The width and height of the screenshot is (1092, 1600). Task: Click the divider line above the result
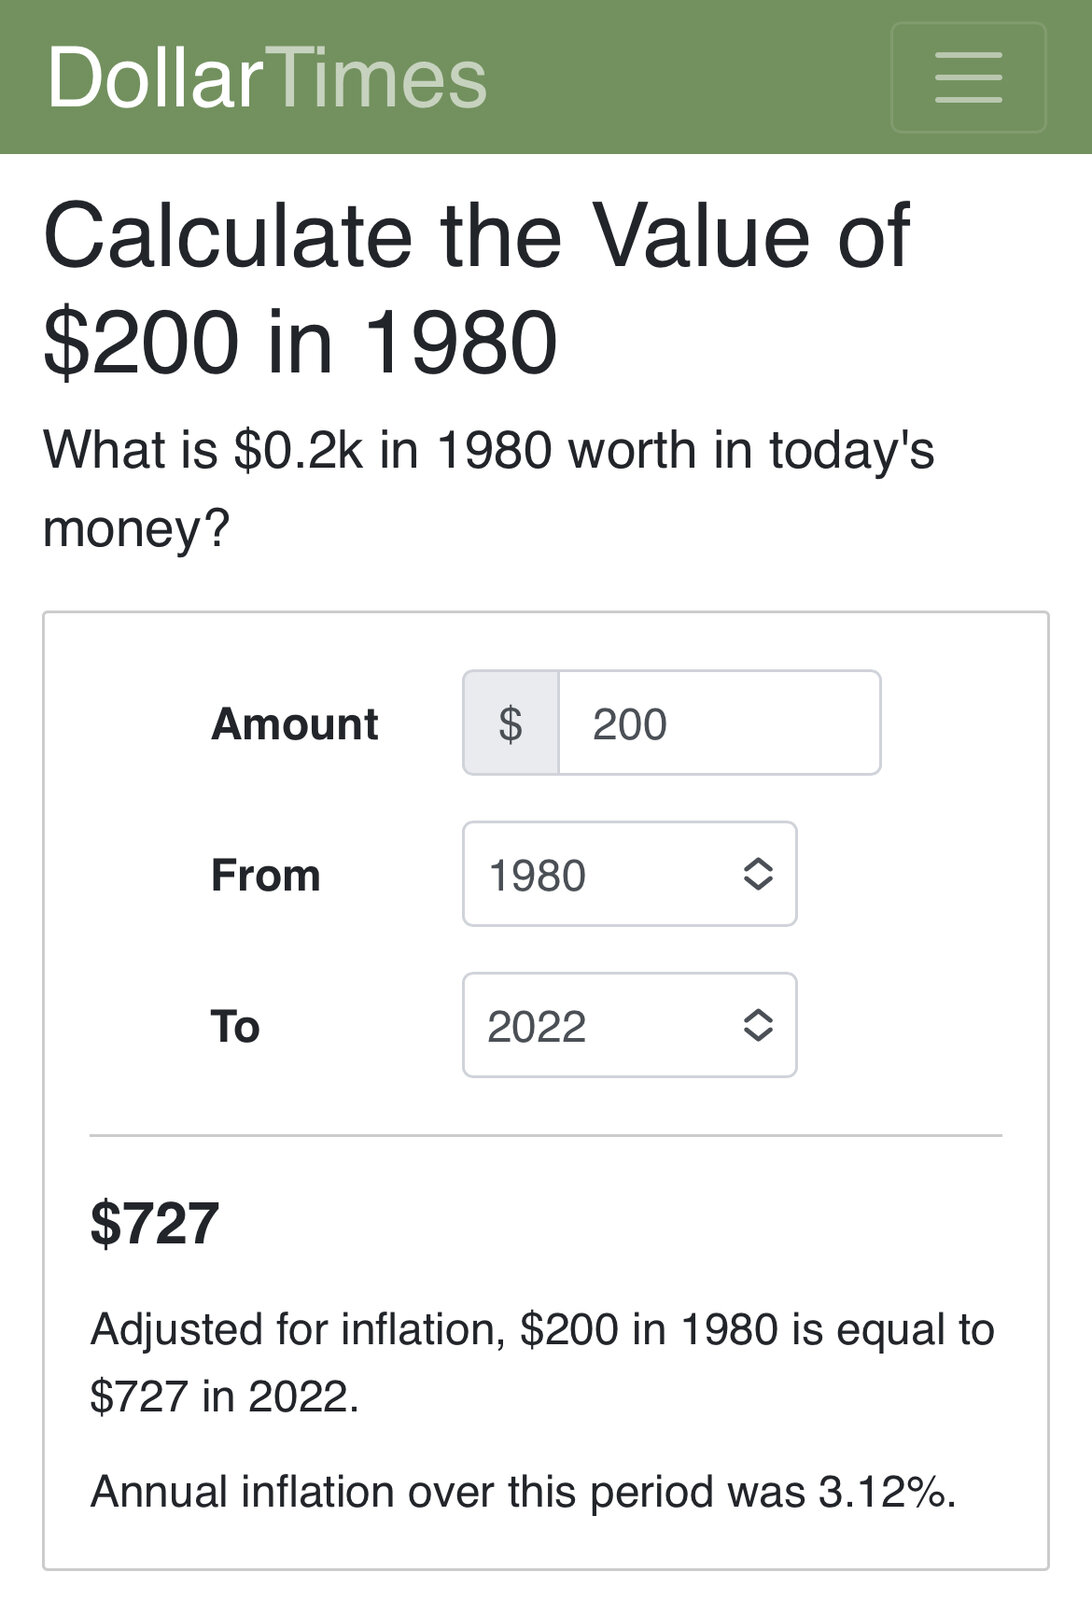[546, 1136]
